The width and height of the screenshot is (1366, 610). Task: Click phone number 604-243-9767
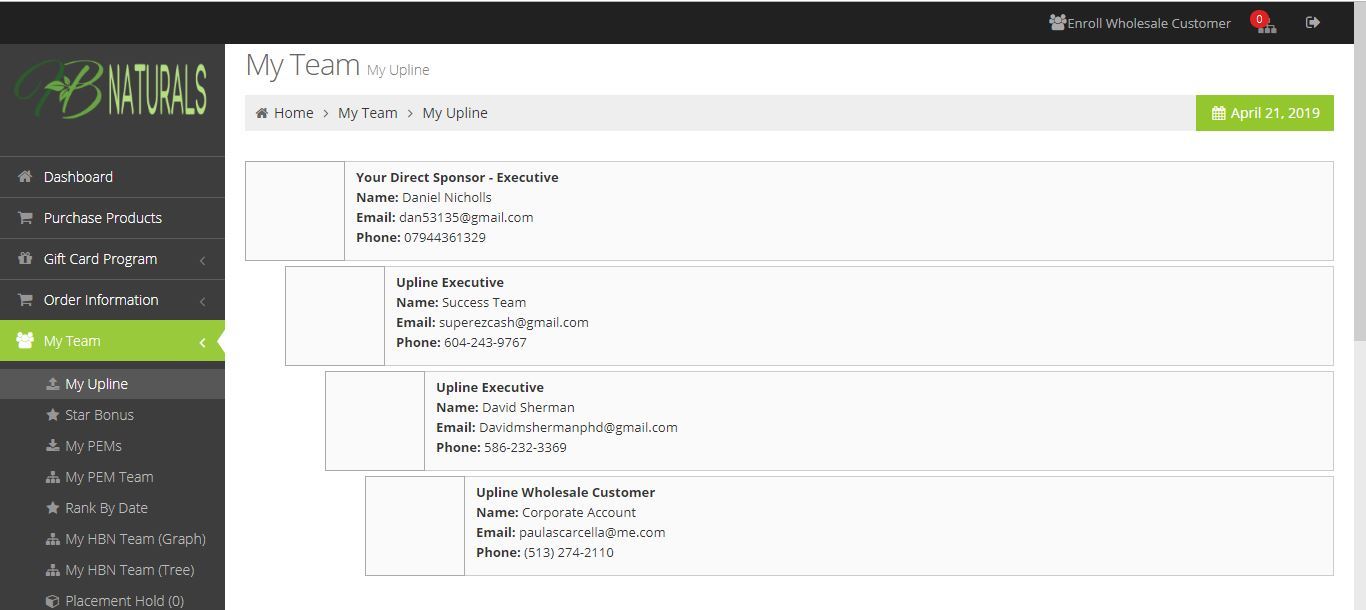click(485, 342)
